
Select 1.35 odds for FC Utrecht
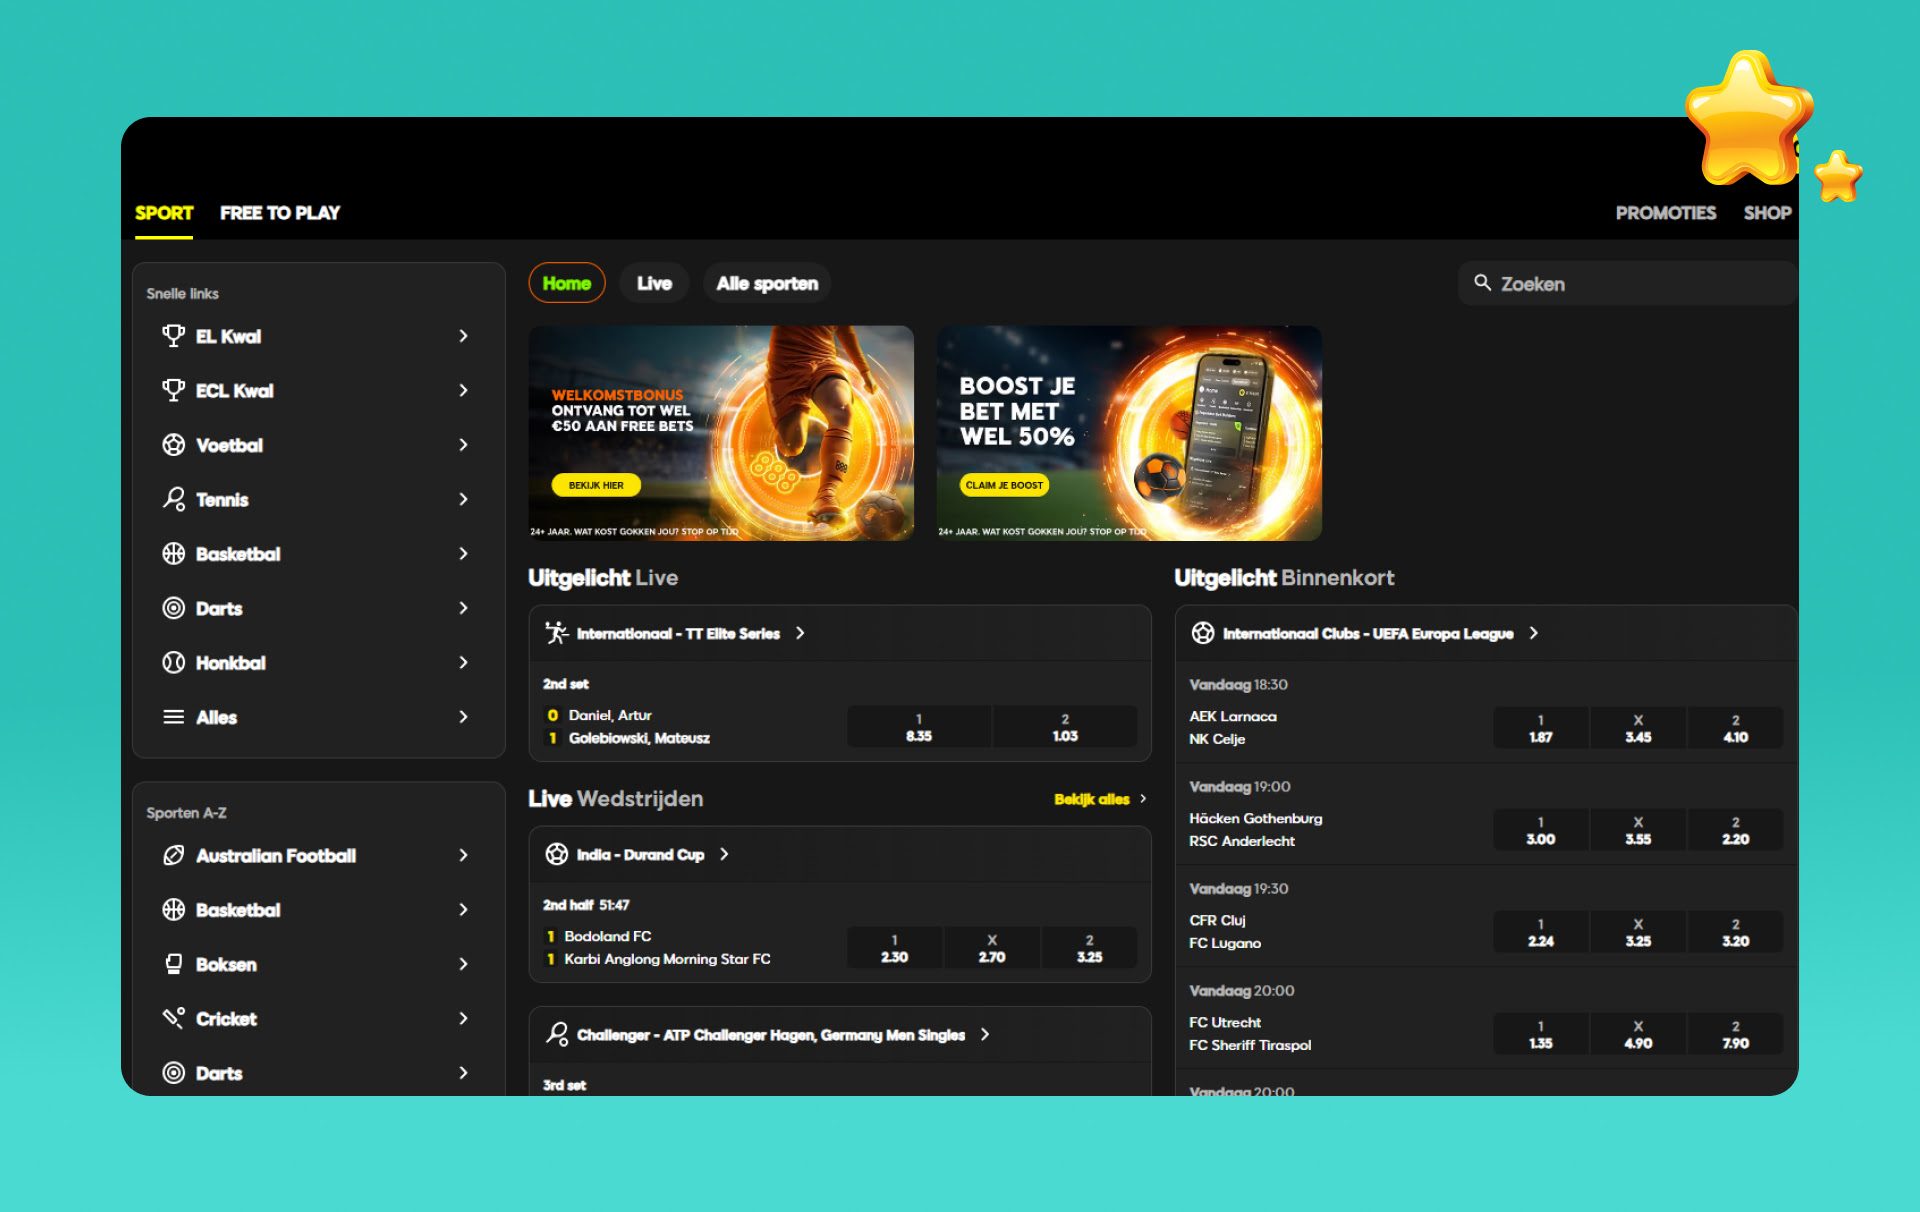[x=1540, y=1034]
